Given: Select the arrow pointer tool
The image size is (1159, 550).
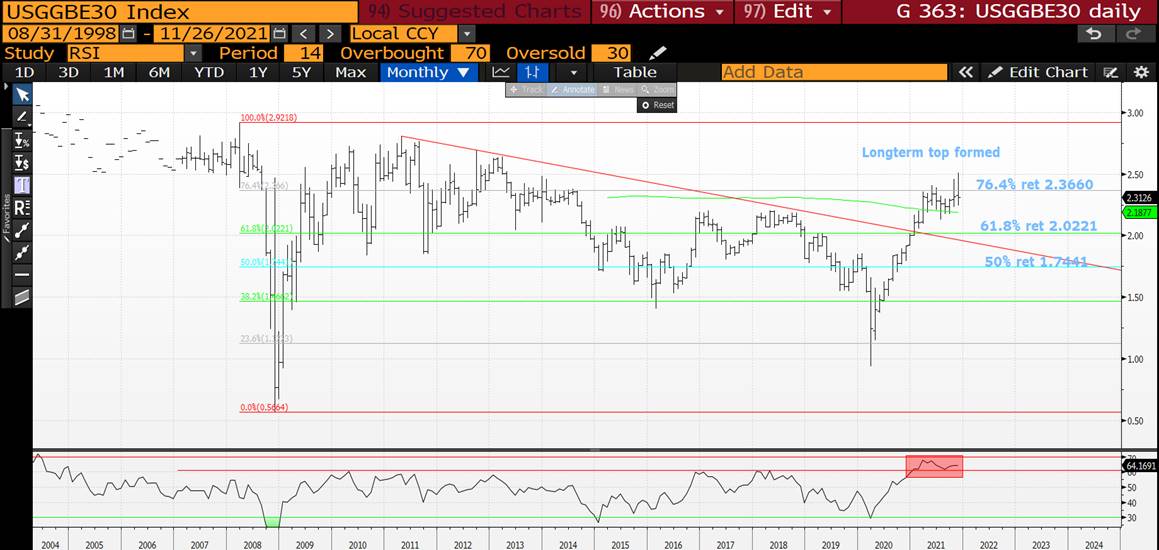Looking at the screenshot, I should [22, 95].
